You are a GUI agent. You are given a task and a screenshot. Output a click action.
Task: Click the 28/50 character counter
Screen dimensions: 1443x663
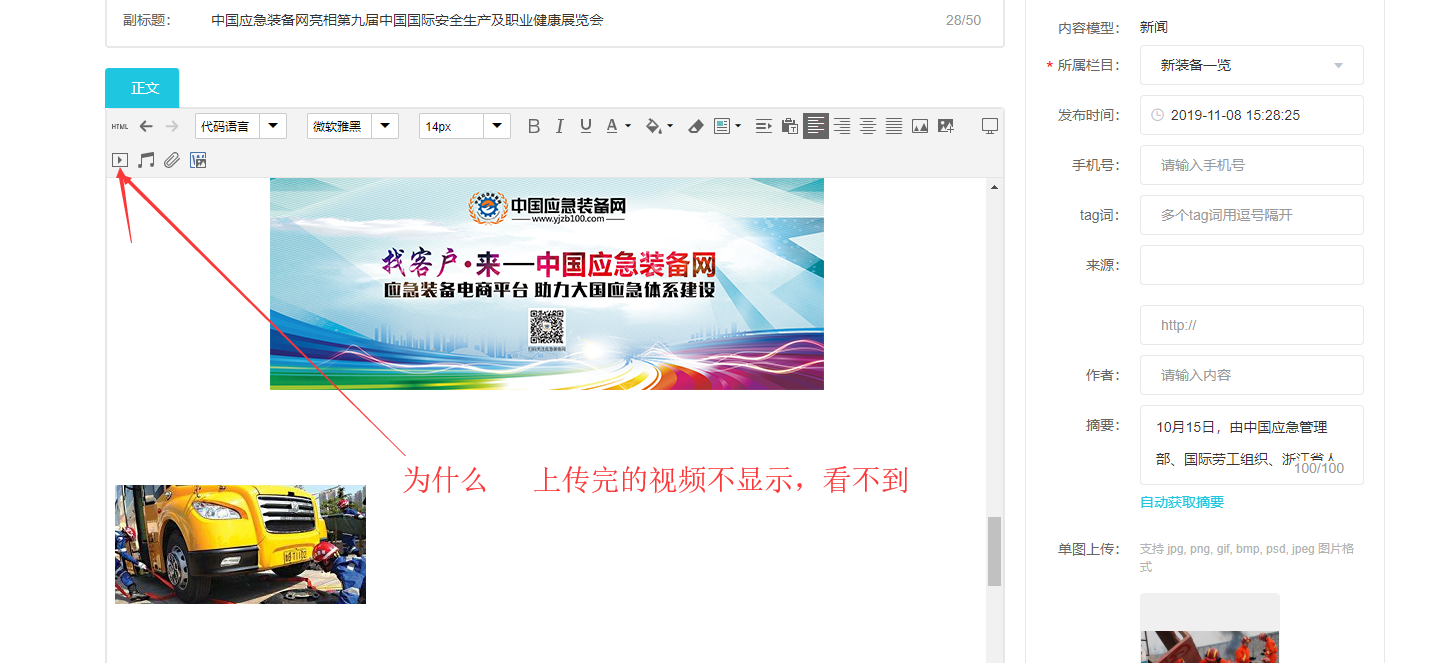(963, 20)
